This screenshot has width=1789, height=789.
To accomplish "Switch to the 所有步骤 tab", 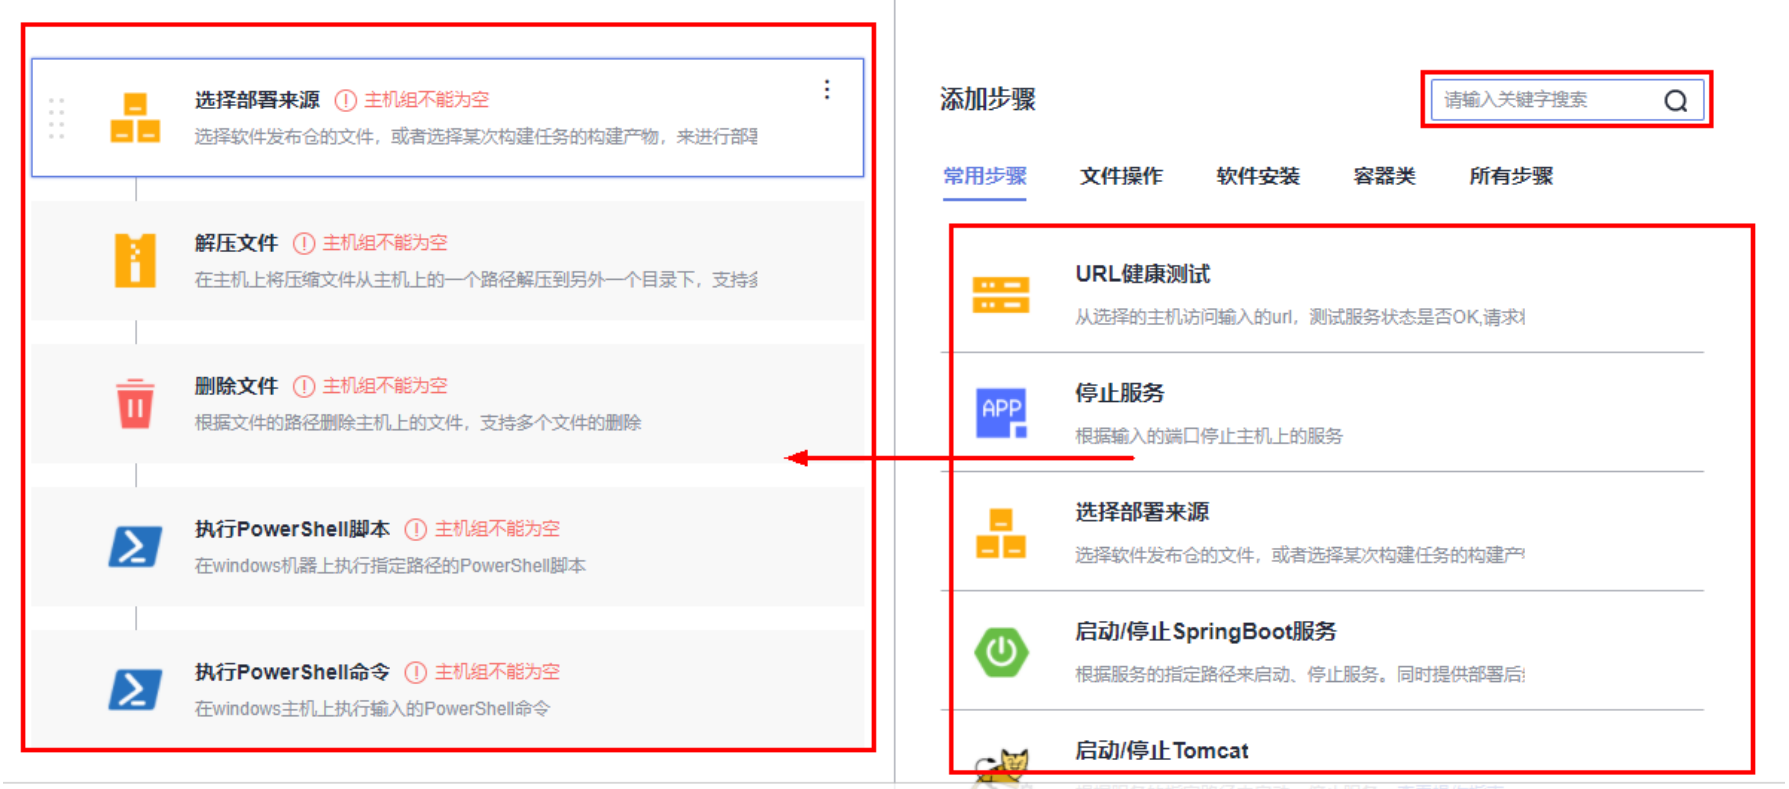I will [1511, 176].
